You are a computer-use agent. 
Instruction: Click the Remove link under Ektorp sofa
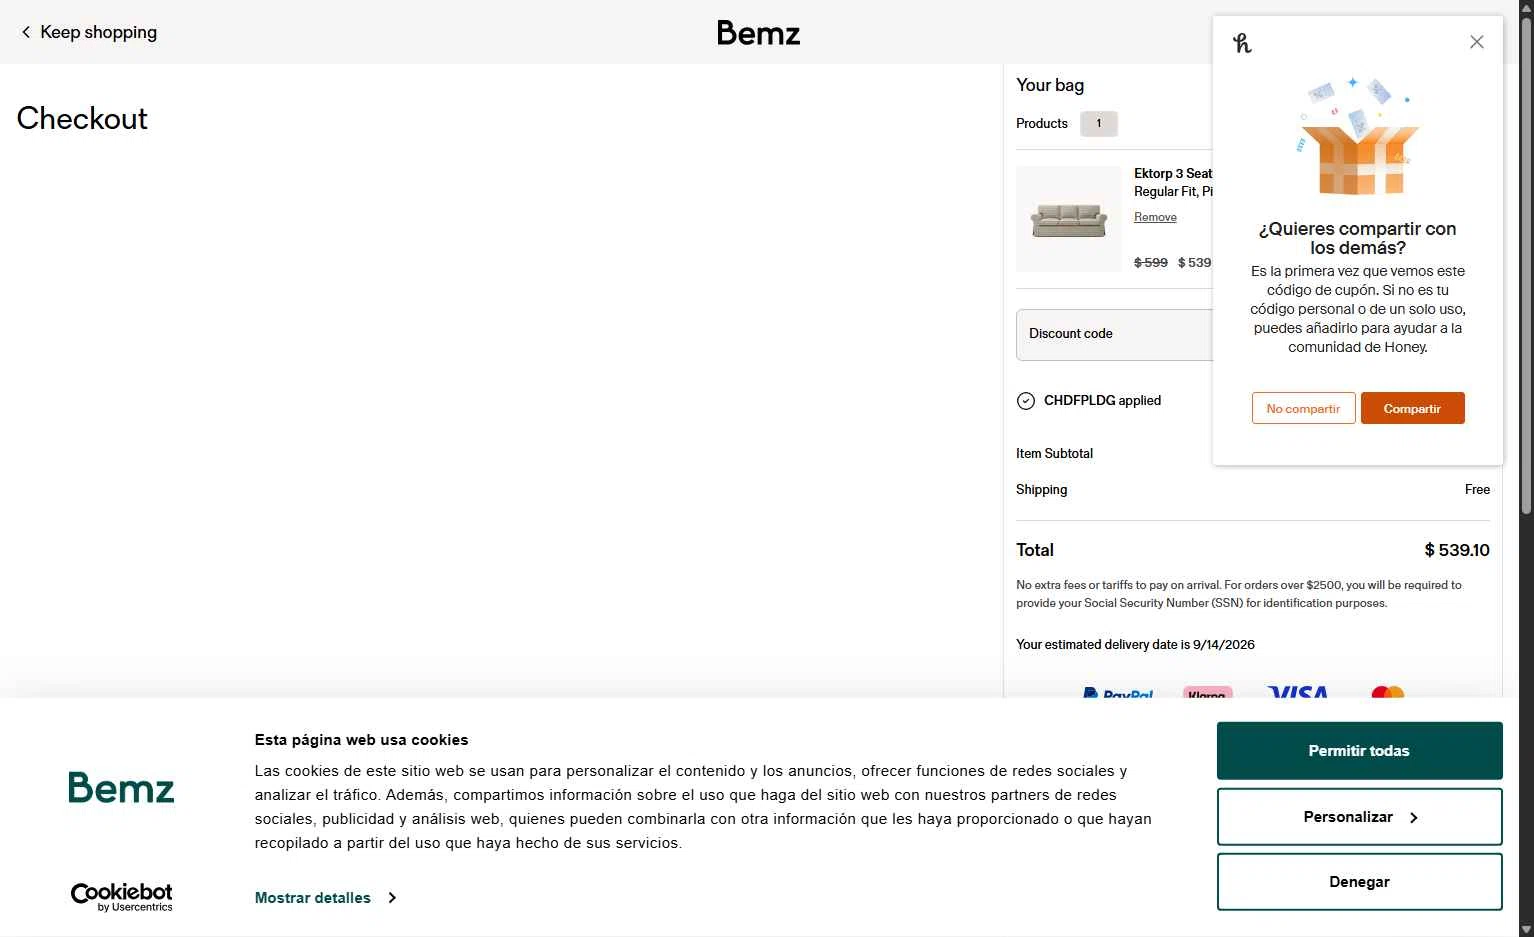tap(1155, 217)
